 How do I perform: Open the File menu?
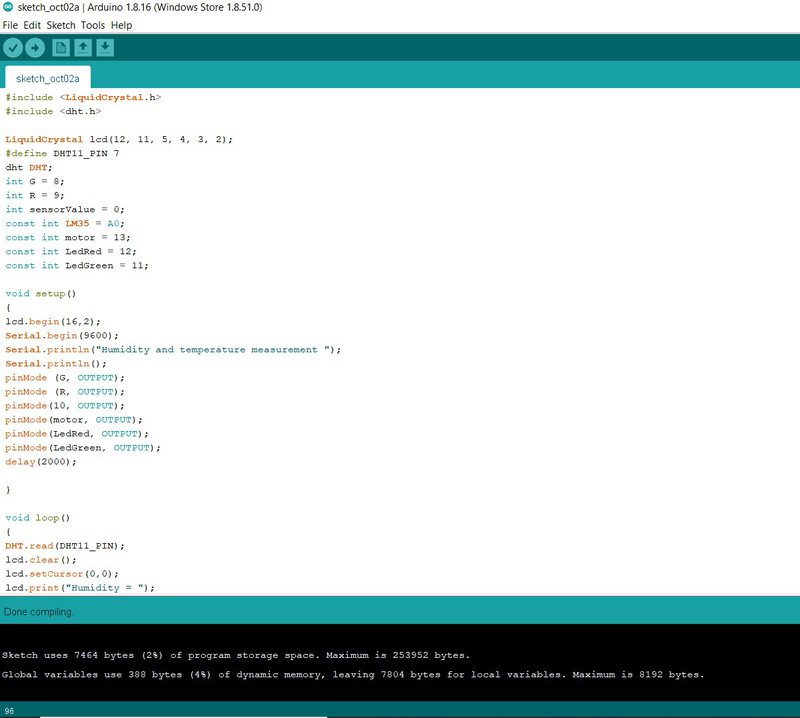point(13,25)
